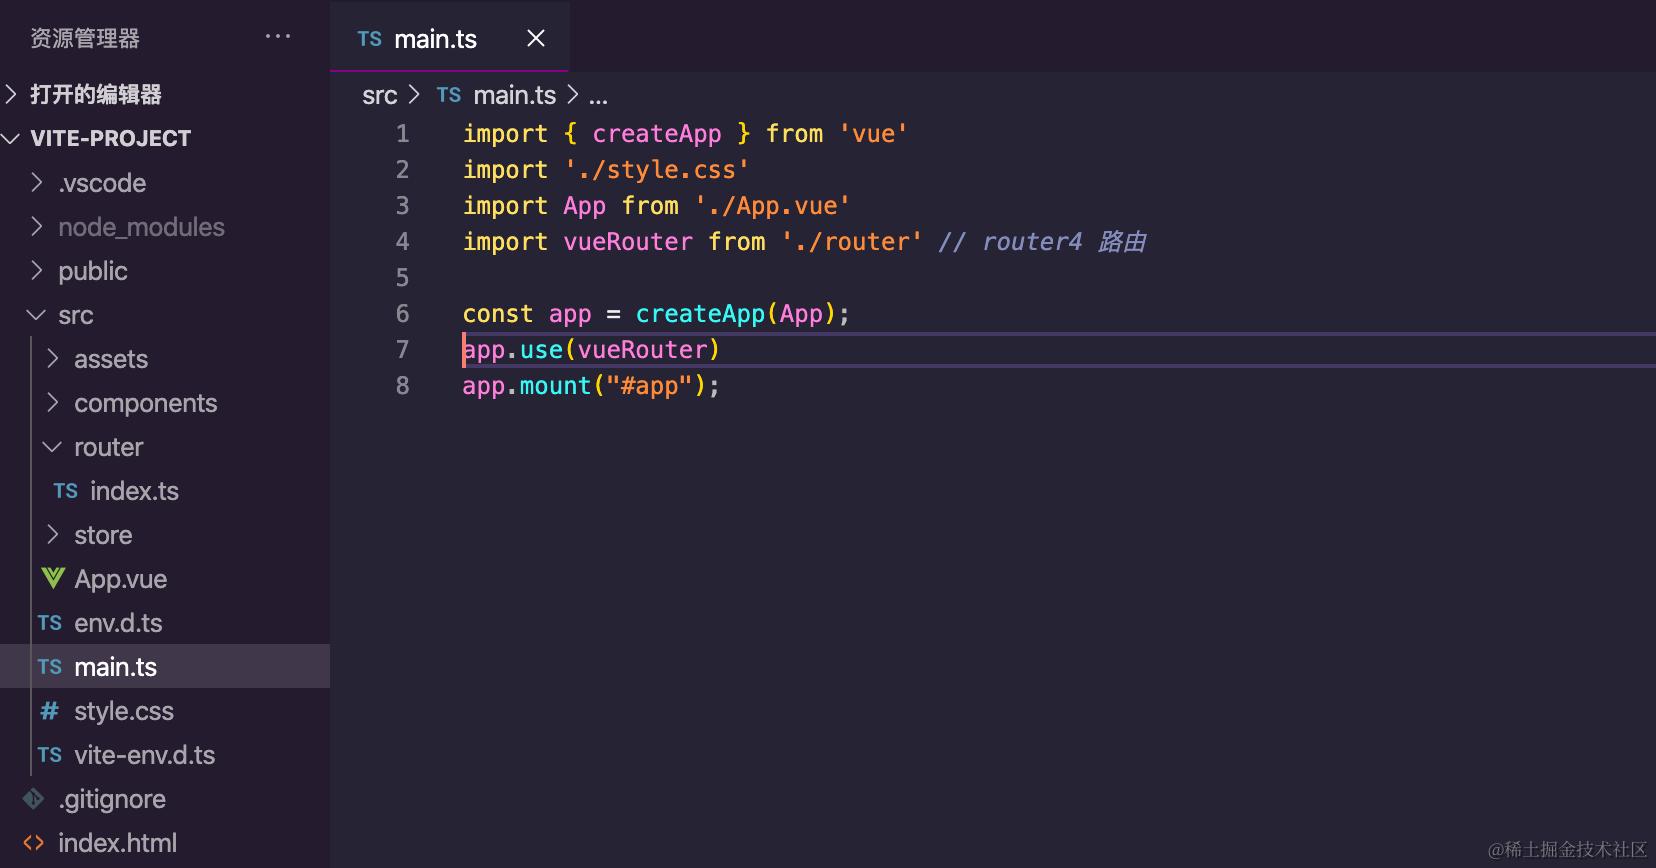The height and width of the screenshot is (868, 1656).
Task: Collapse the router folder chevron
Action: click(x=53, y=446)
